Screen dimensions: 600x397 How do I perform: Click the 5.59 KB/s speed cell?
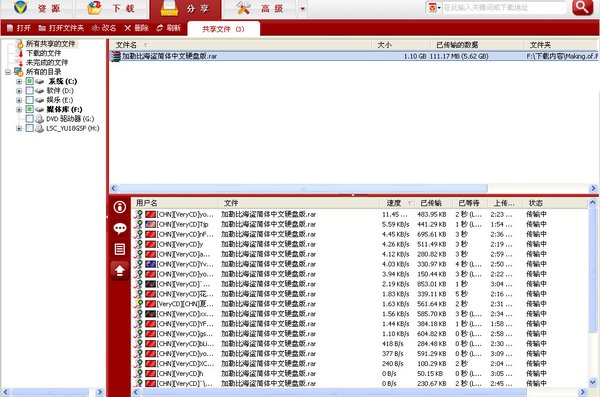click(x=396, y=224)
